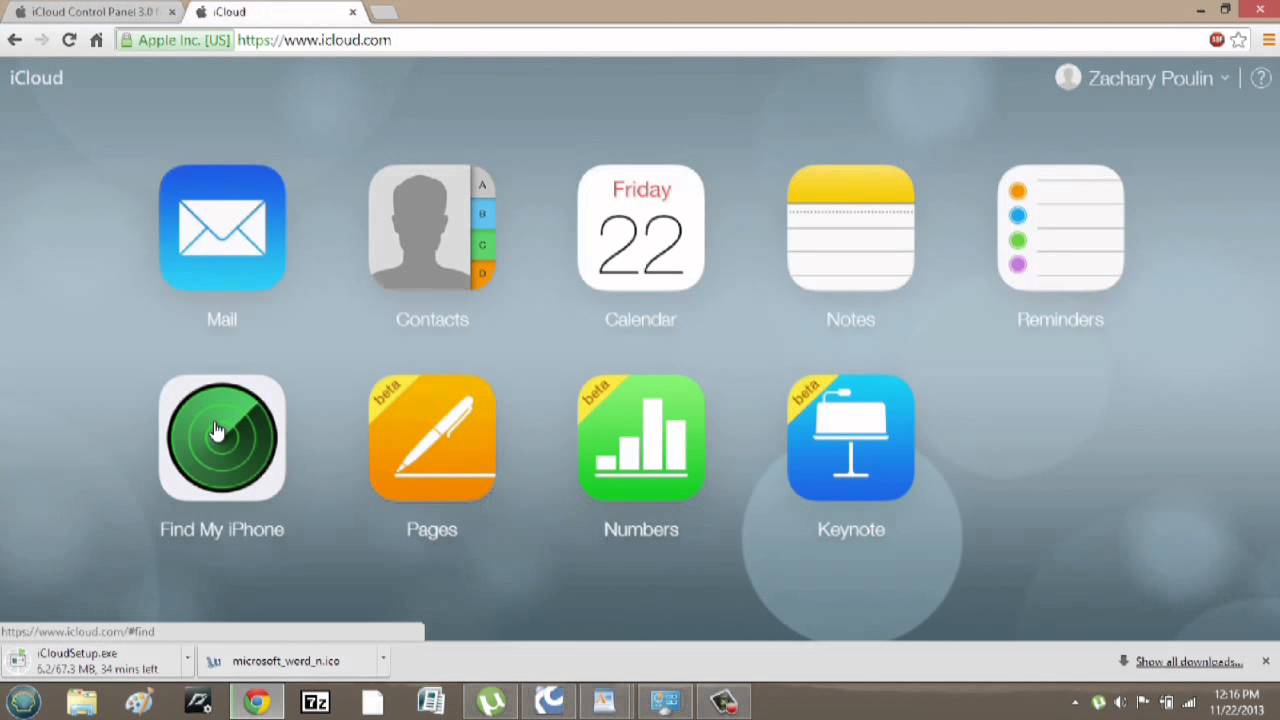Click Show all downloads link
This screenshot has width=1280, height=720.
pyautogui.click(x=1189, y=661)
